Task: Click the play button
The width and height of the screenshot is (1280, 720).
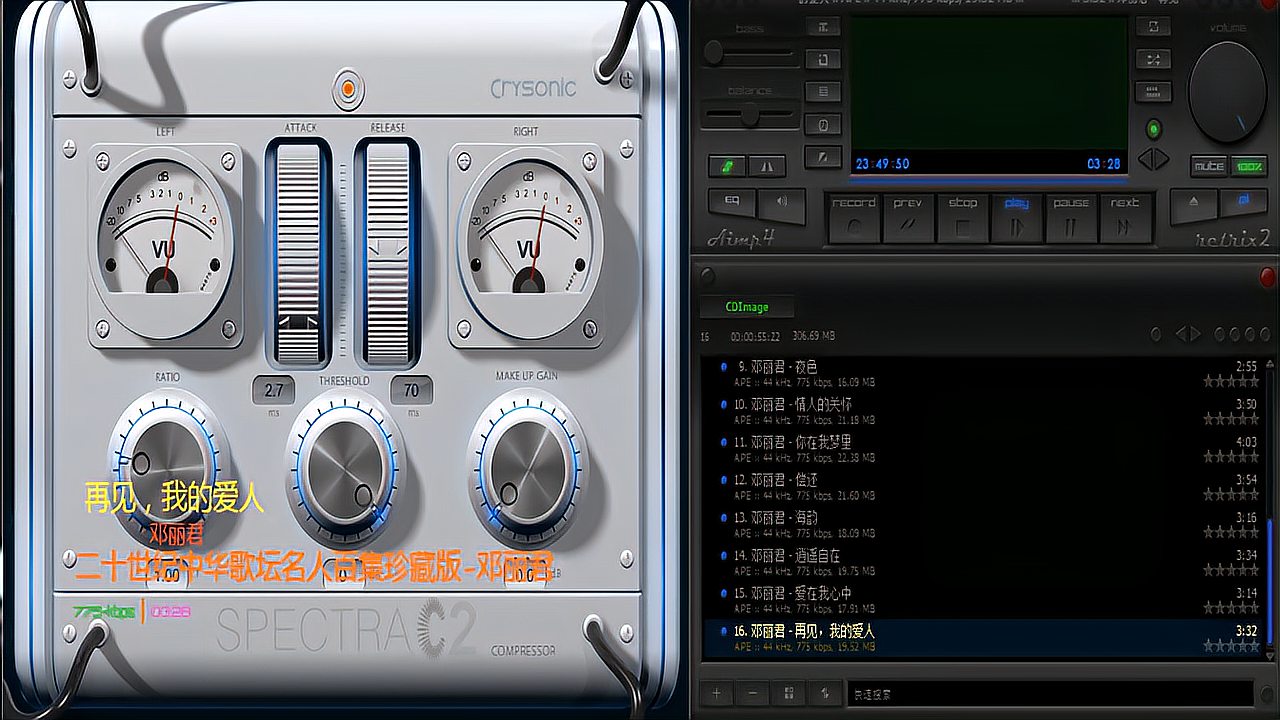Action: coord(1016,217)
